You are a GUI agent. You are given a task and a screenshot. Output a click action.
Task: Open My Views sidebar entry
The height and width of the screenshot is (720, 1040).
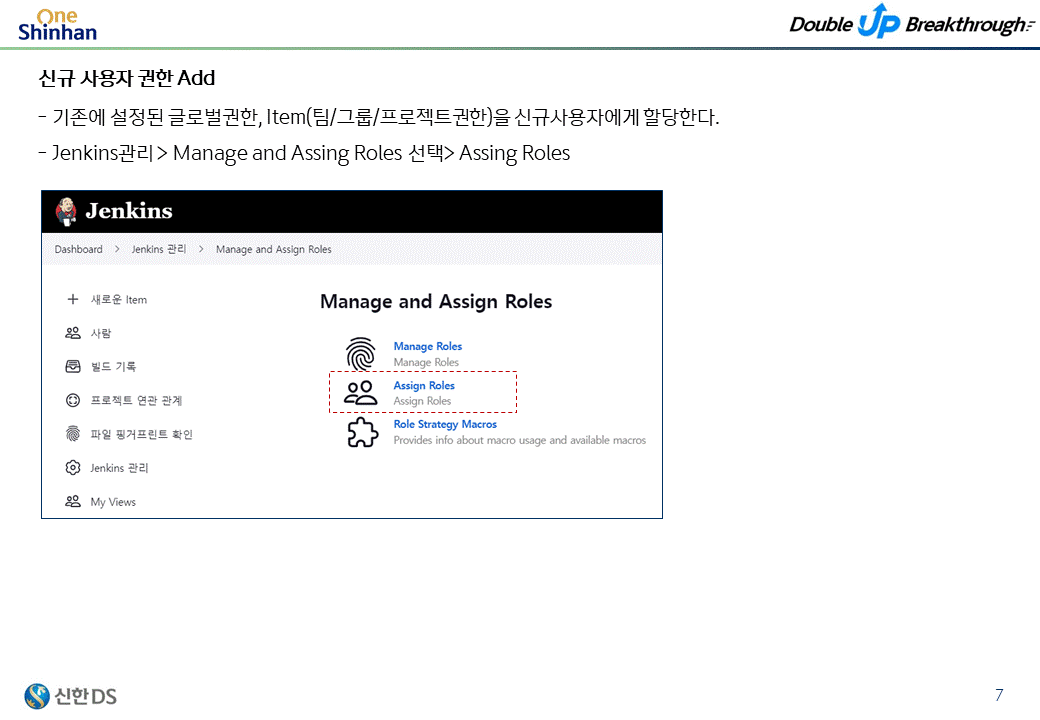113,502
